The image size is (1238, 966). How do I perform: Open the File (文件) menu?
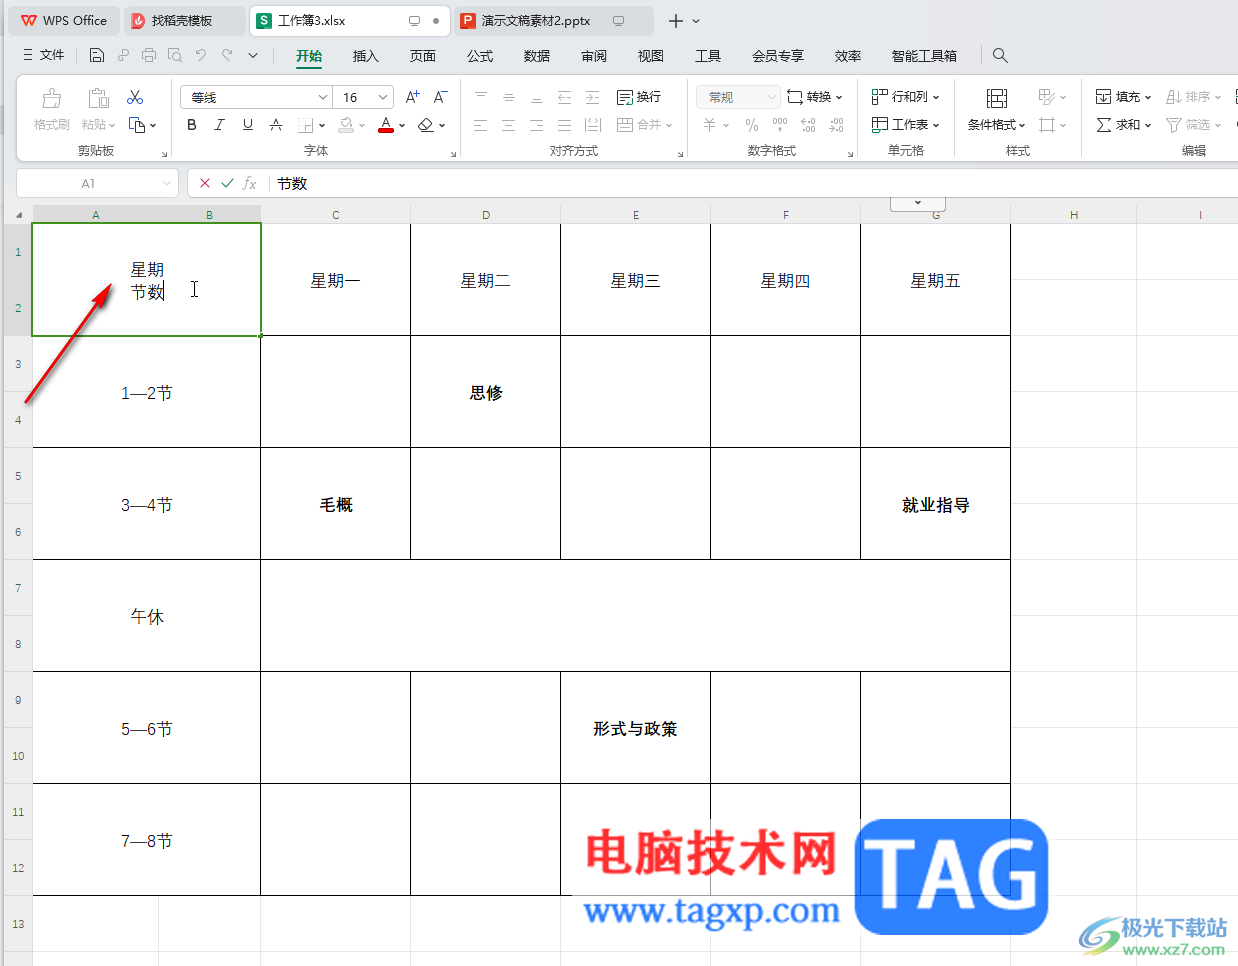click(x=43, y=55)
